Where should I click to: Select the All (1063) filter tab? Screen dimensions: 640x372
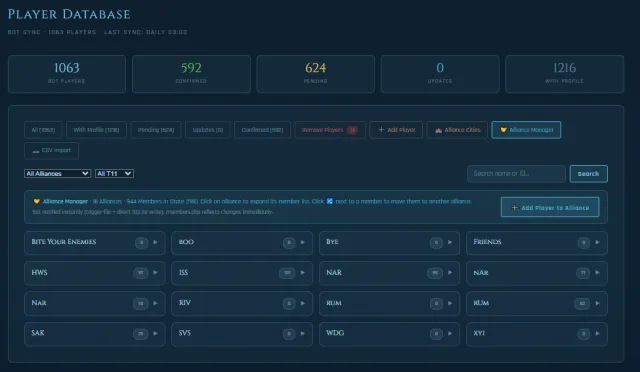point(43,130)
